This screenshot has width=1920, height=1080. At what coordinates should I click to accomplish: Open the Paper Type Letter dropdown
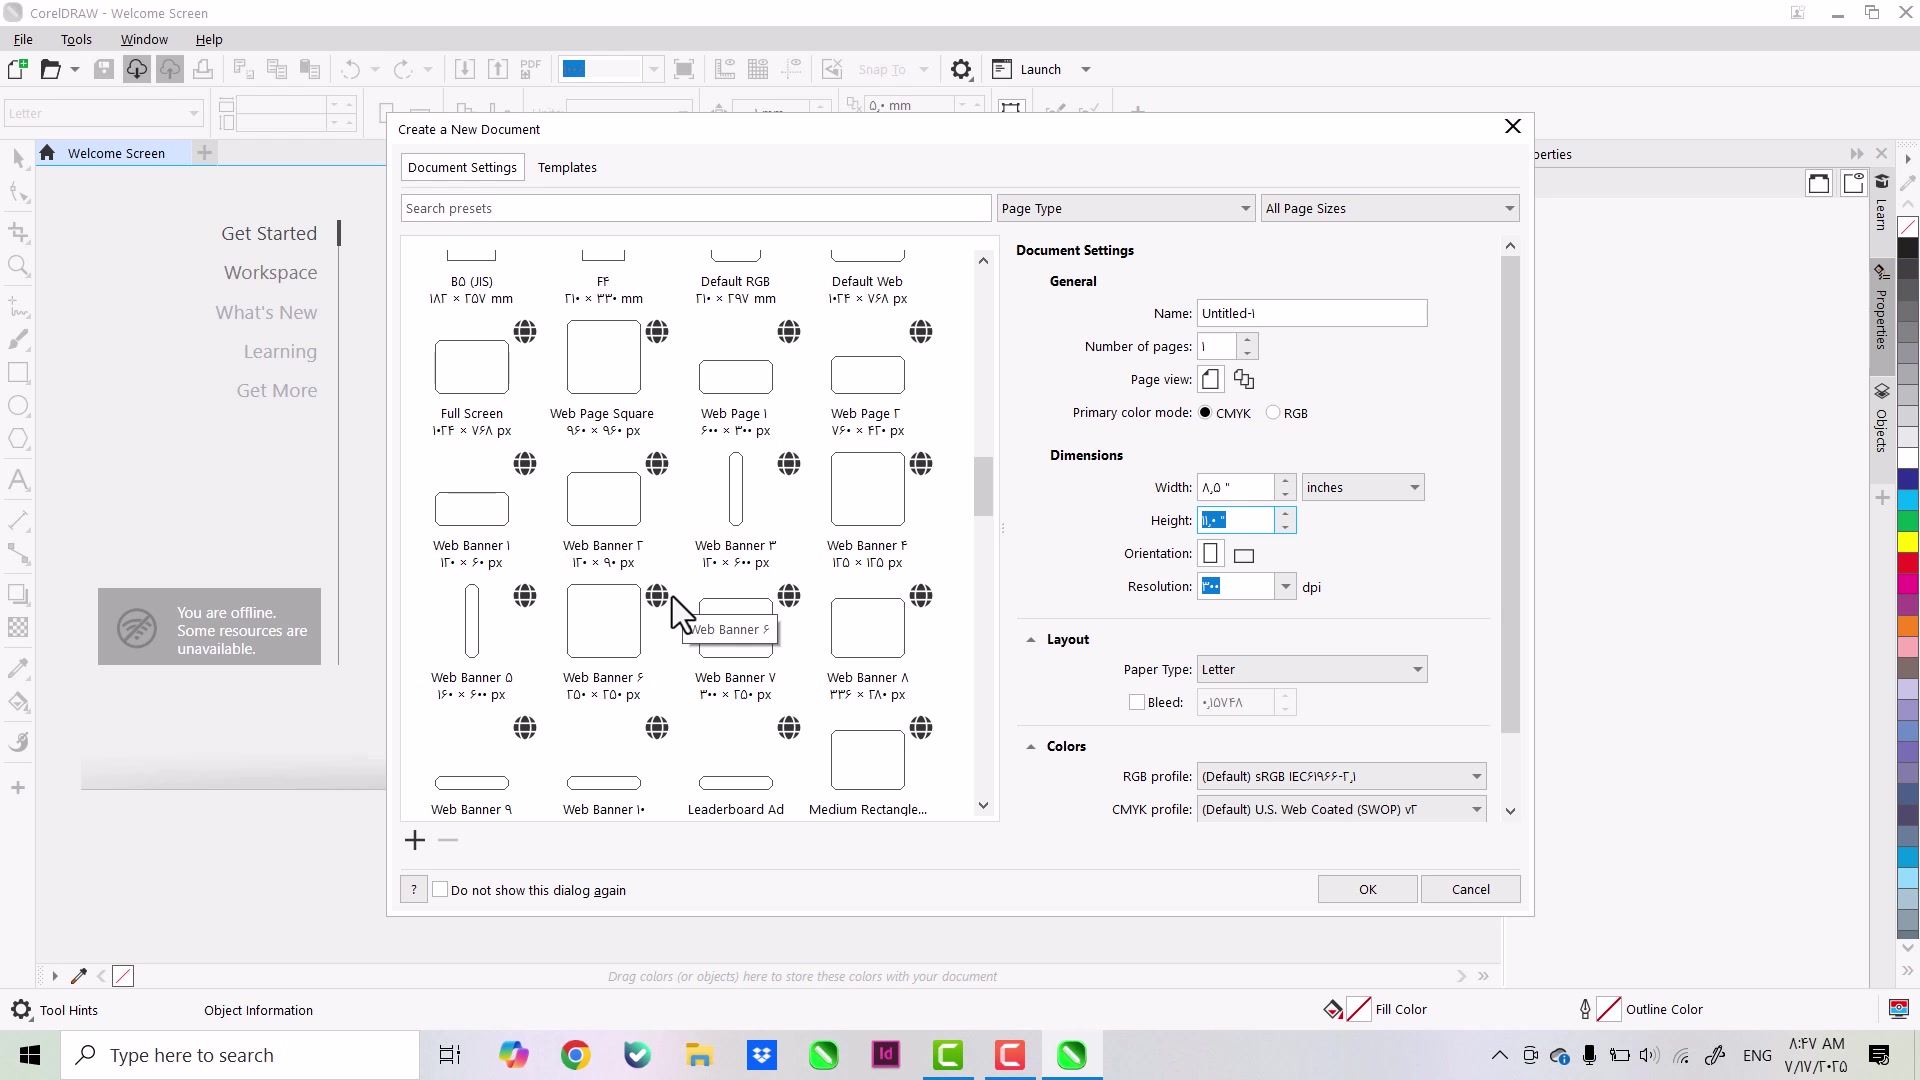pos(1311,669)
